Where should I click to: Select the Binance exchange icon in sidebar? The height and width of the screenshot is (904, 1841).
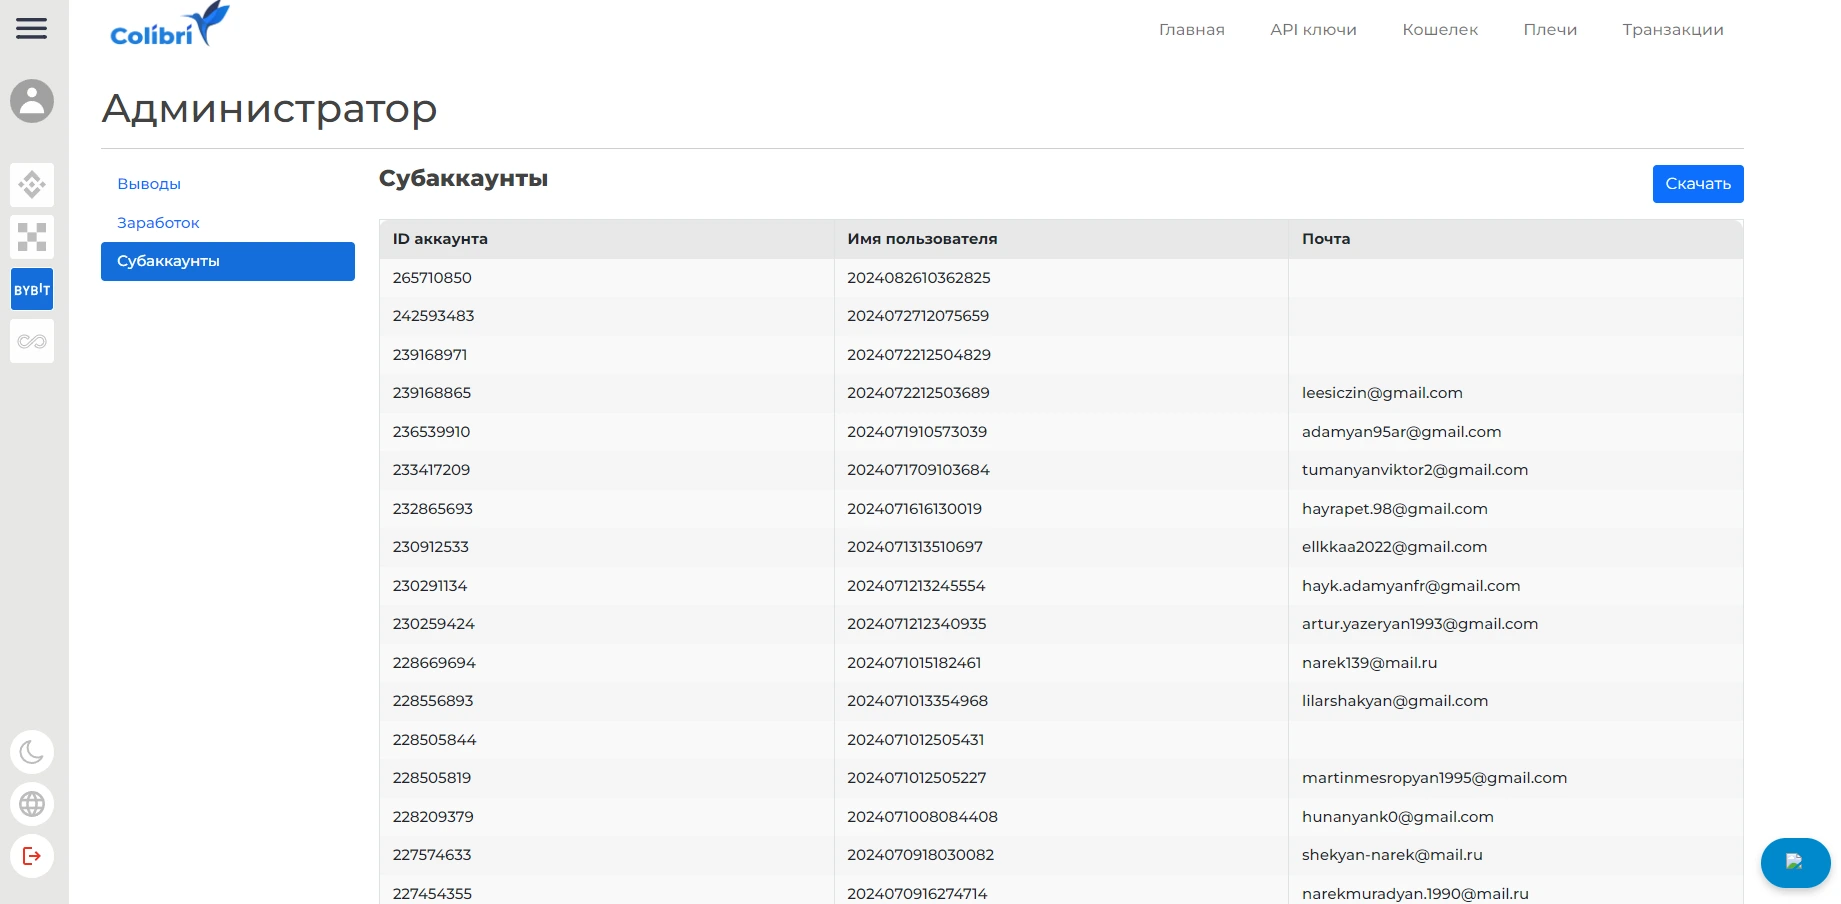tap(32, 185)
